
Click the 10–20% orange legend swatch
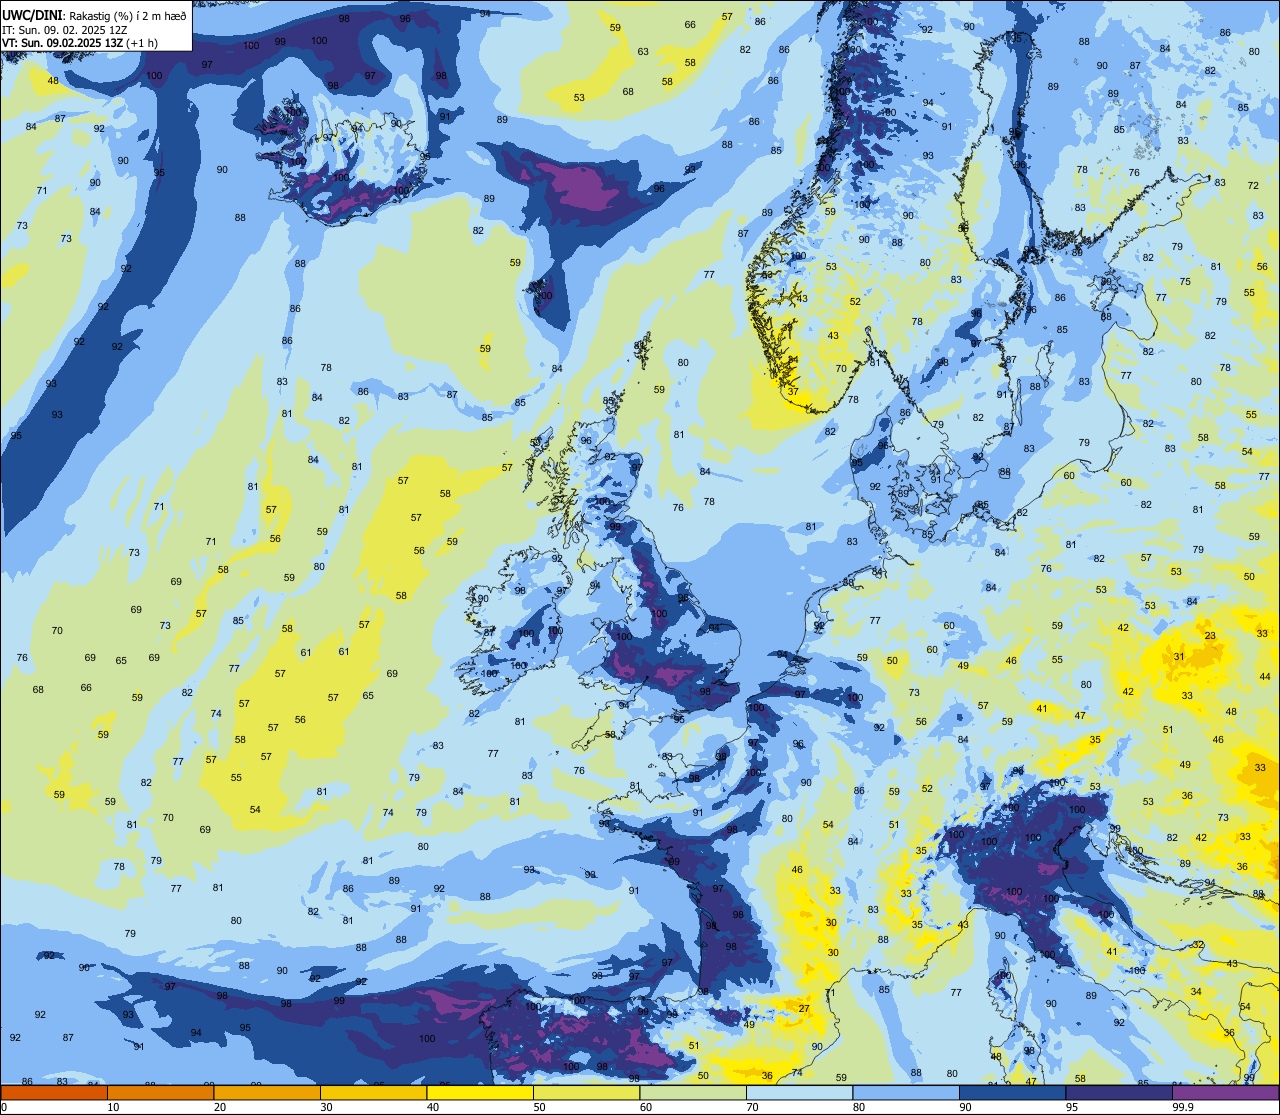click(x=160, y=1092)
